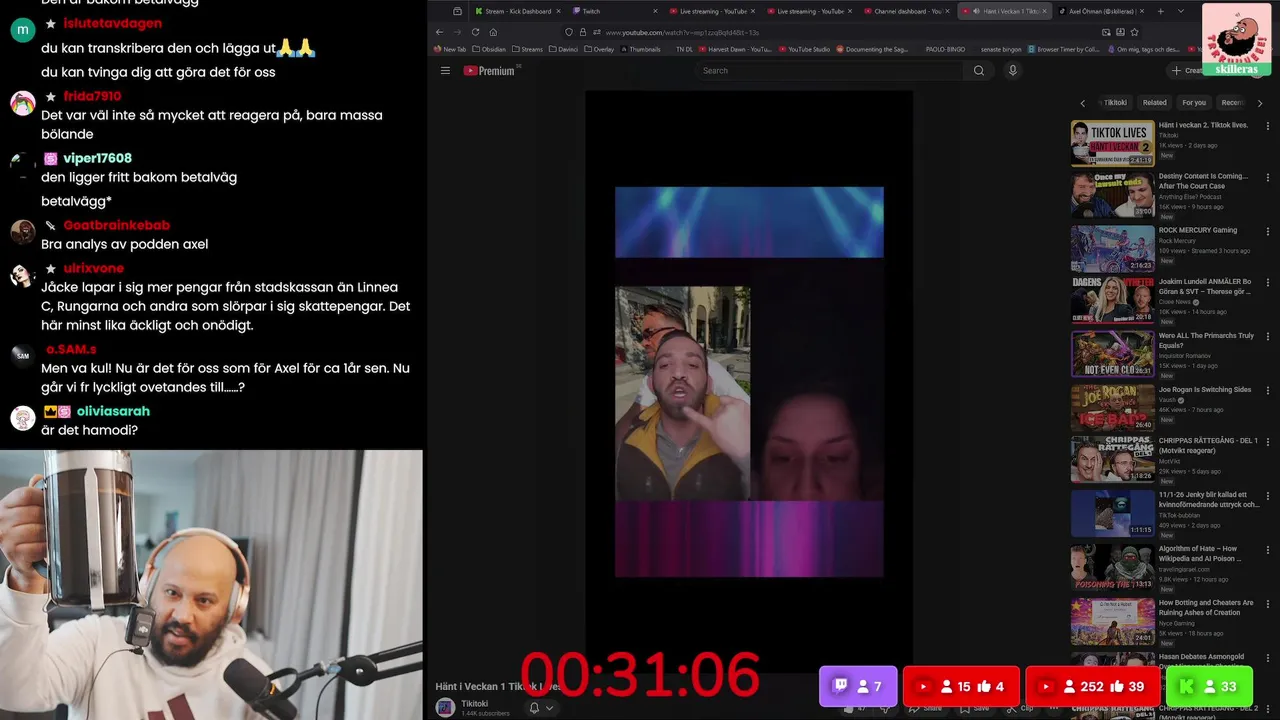
Task: Open Browser Timer by Coll bookmark
Action: pyautogui.click(x=1063, y=49)
